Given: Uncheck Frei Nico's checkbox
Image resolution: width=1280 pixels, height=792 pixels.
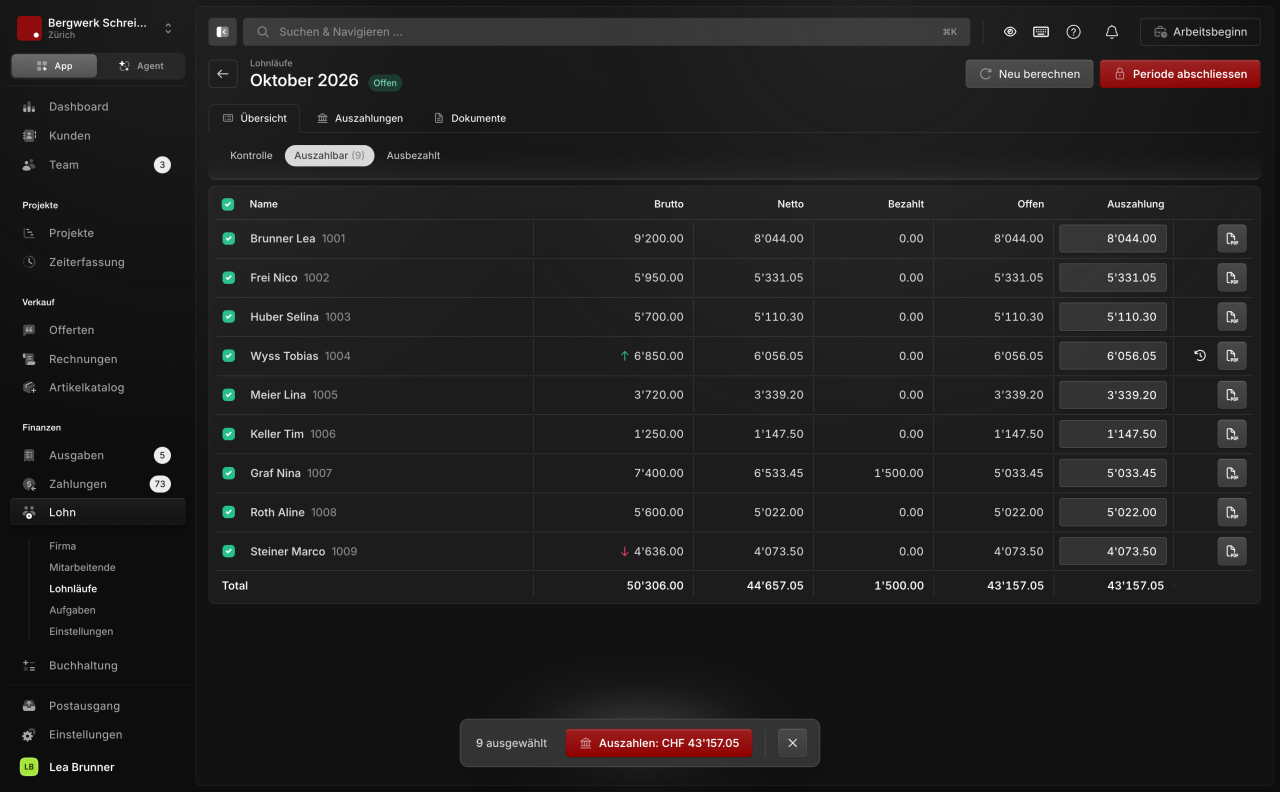Looking at the screenshot, I should coord(228,278).
